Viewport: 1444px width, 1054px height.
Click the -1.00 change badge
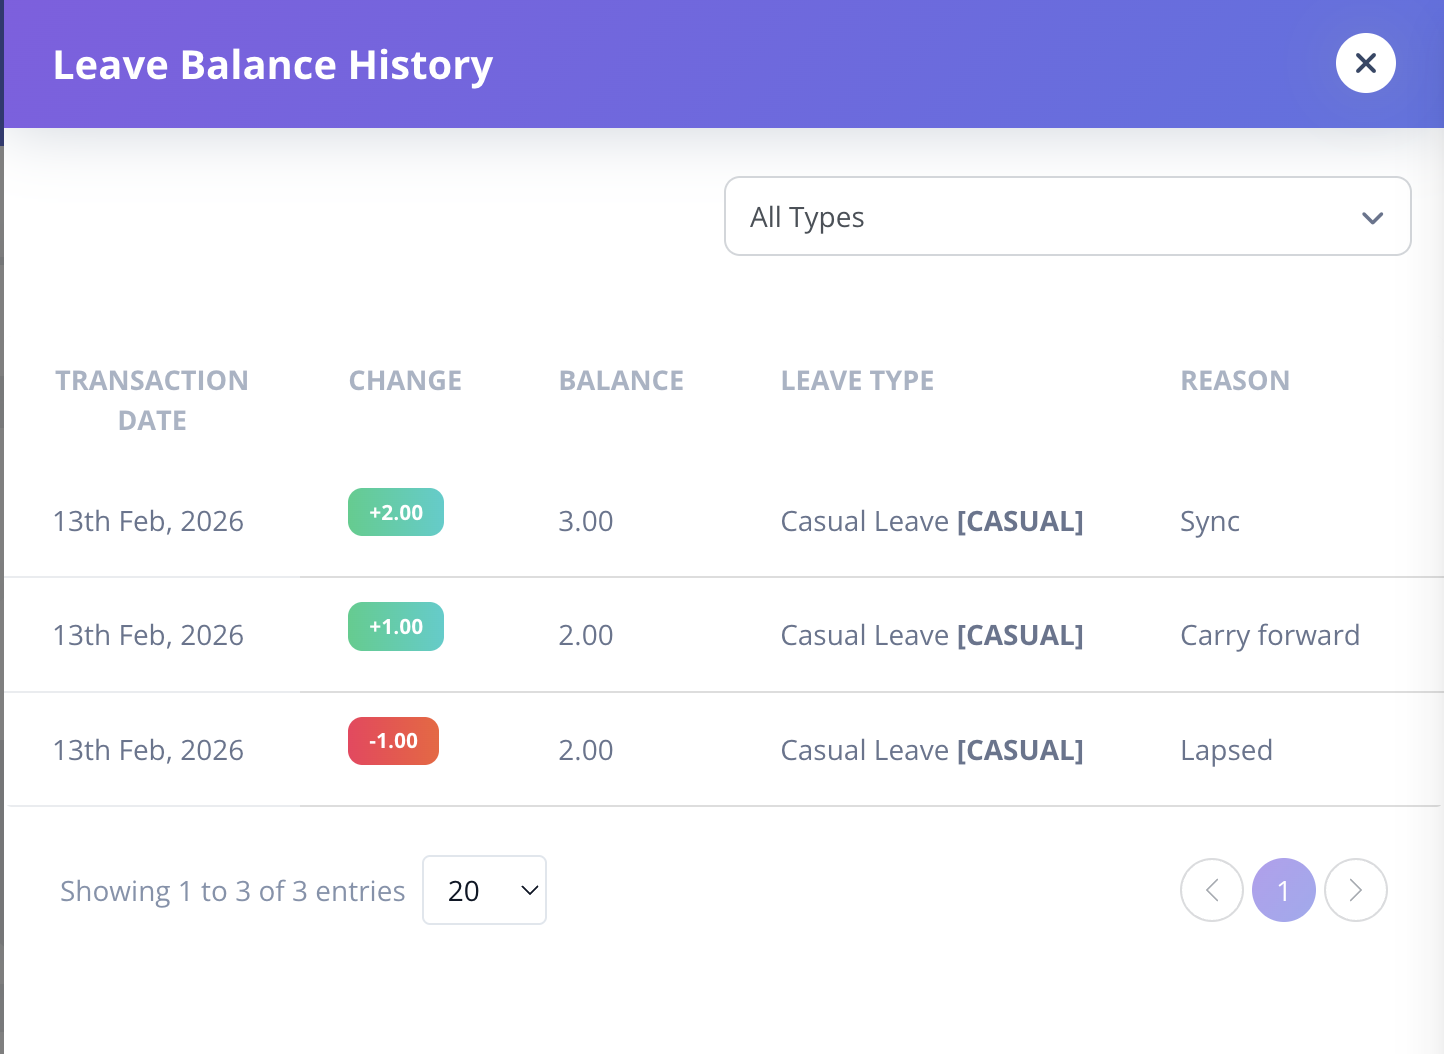[393, 741]
